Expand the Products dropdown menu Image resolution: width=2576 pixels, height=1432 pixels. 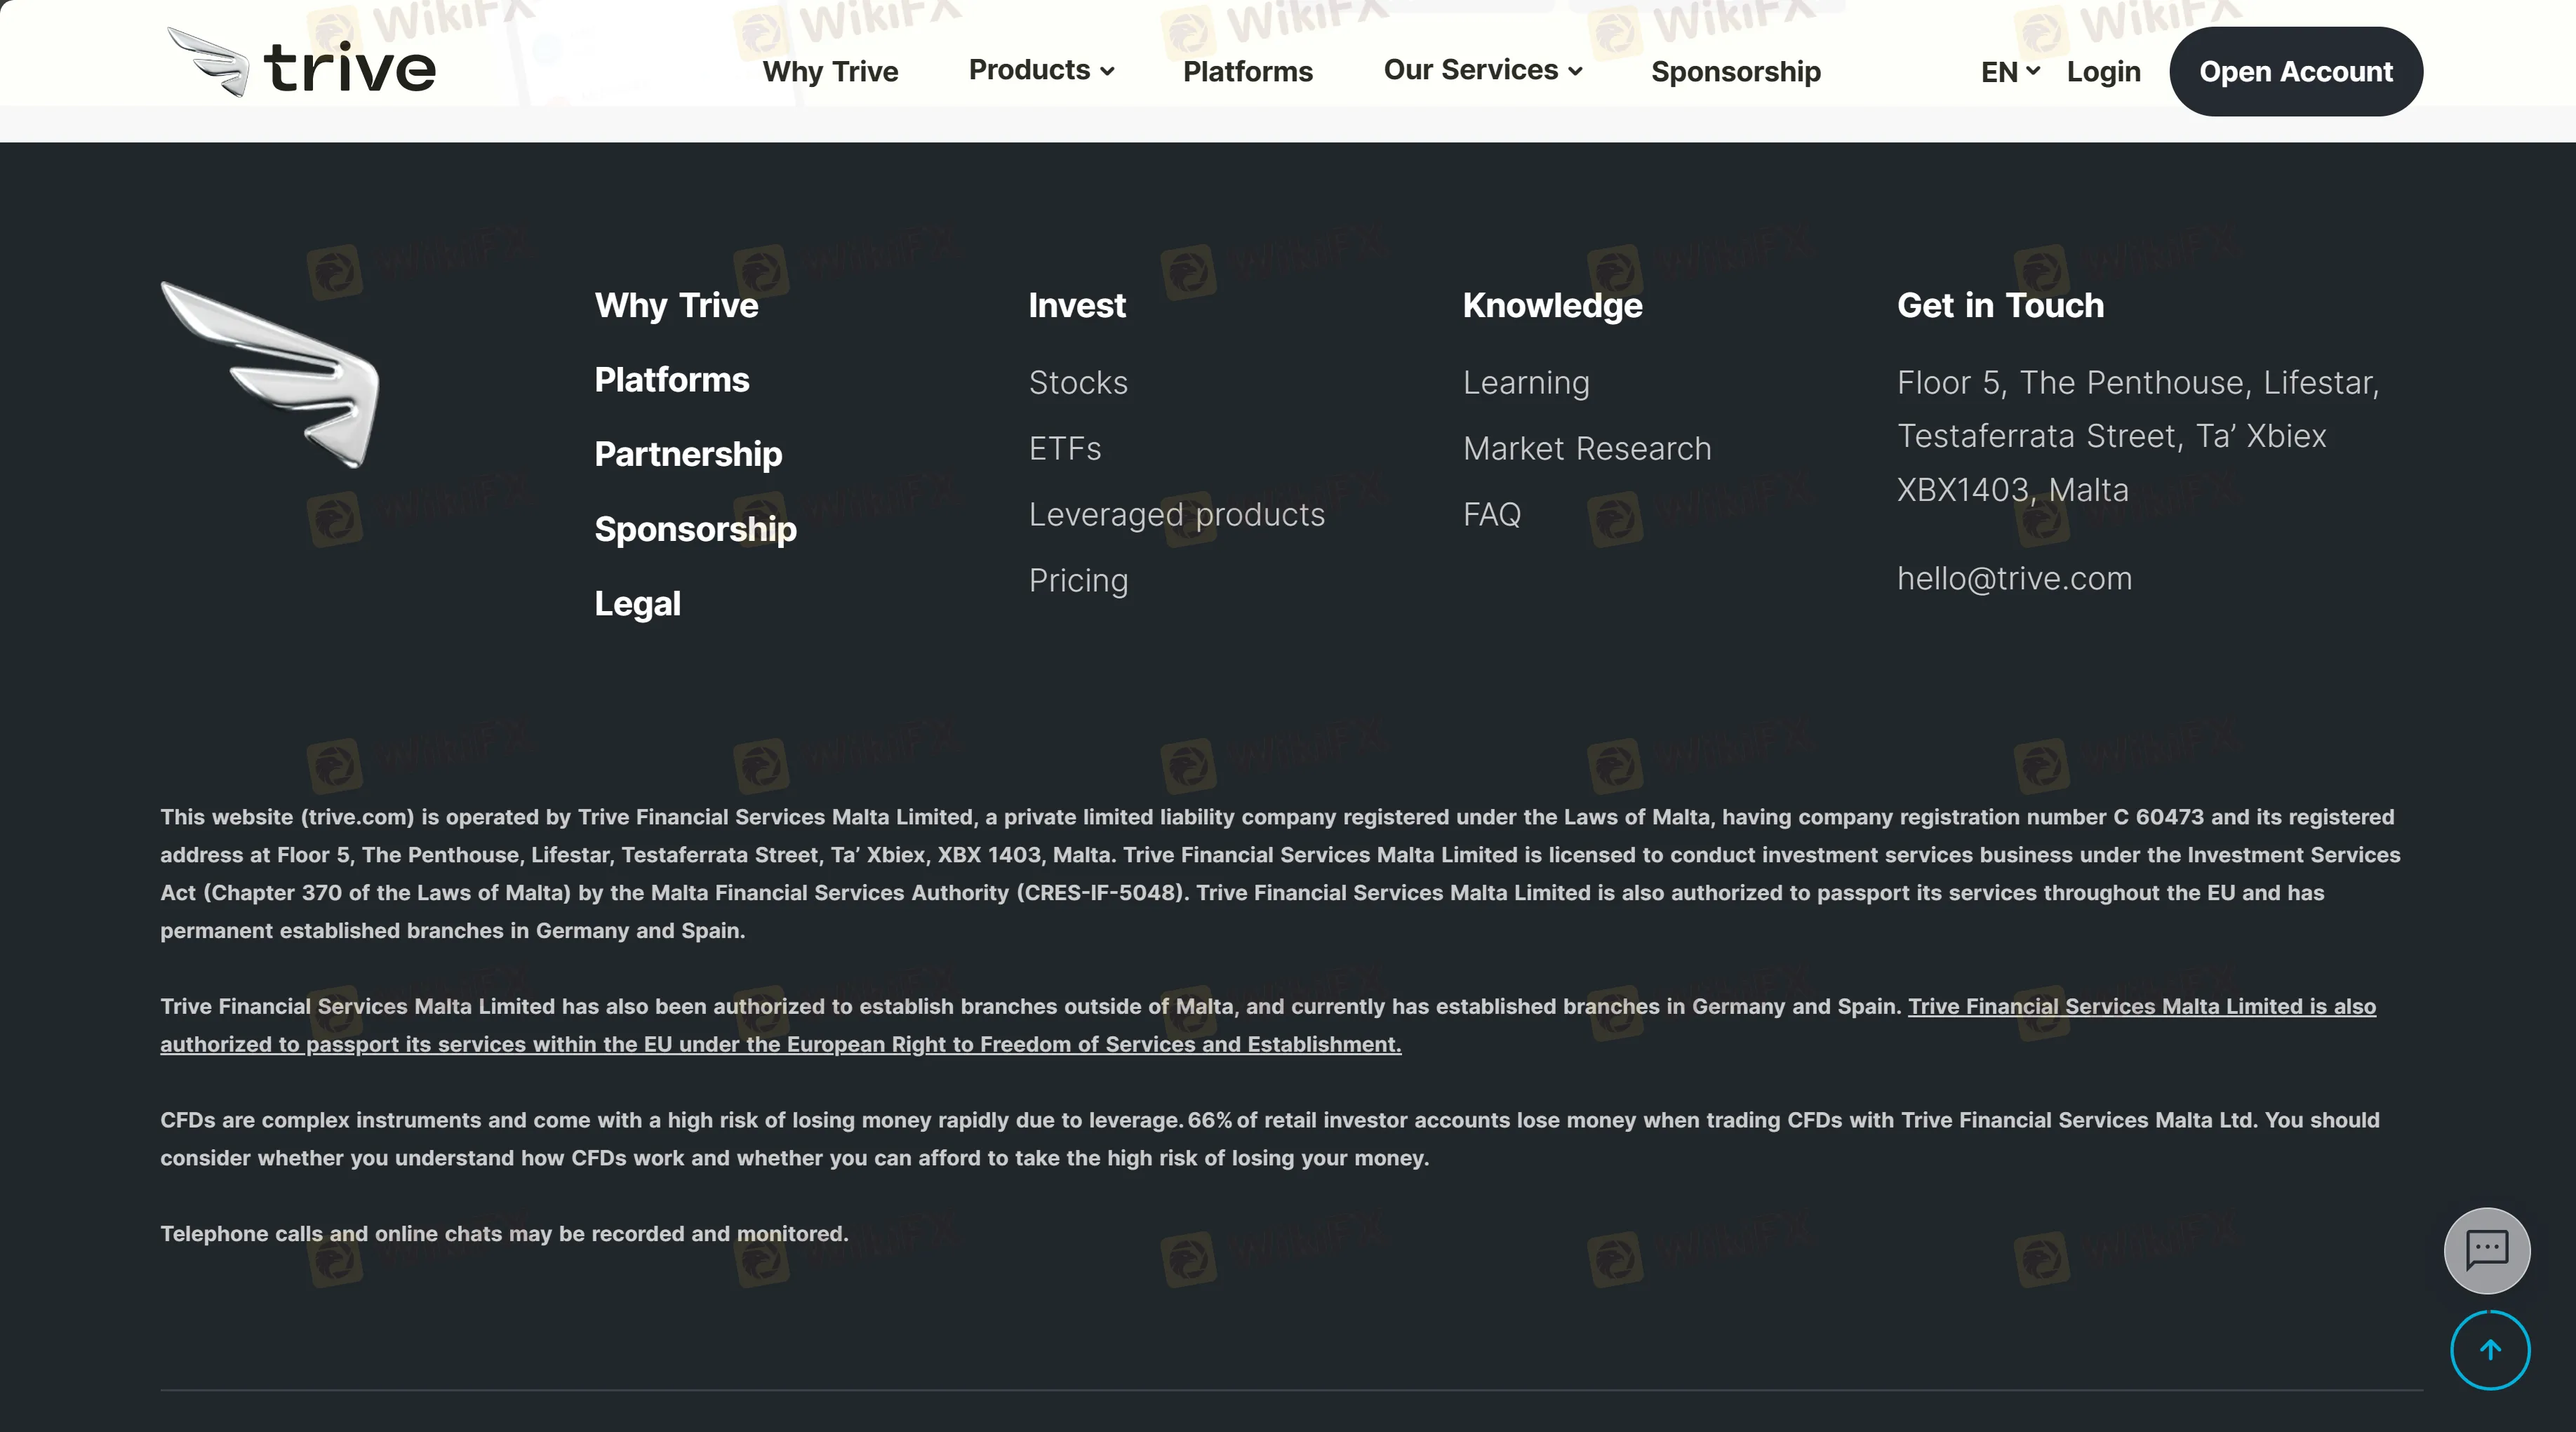tap(1041, 71)
